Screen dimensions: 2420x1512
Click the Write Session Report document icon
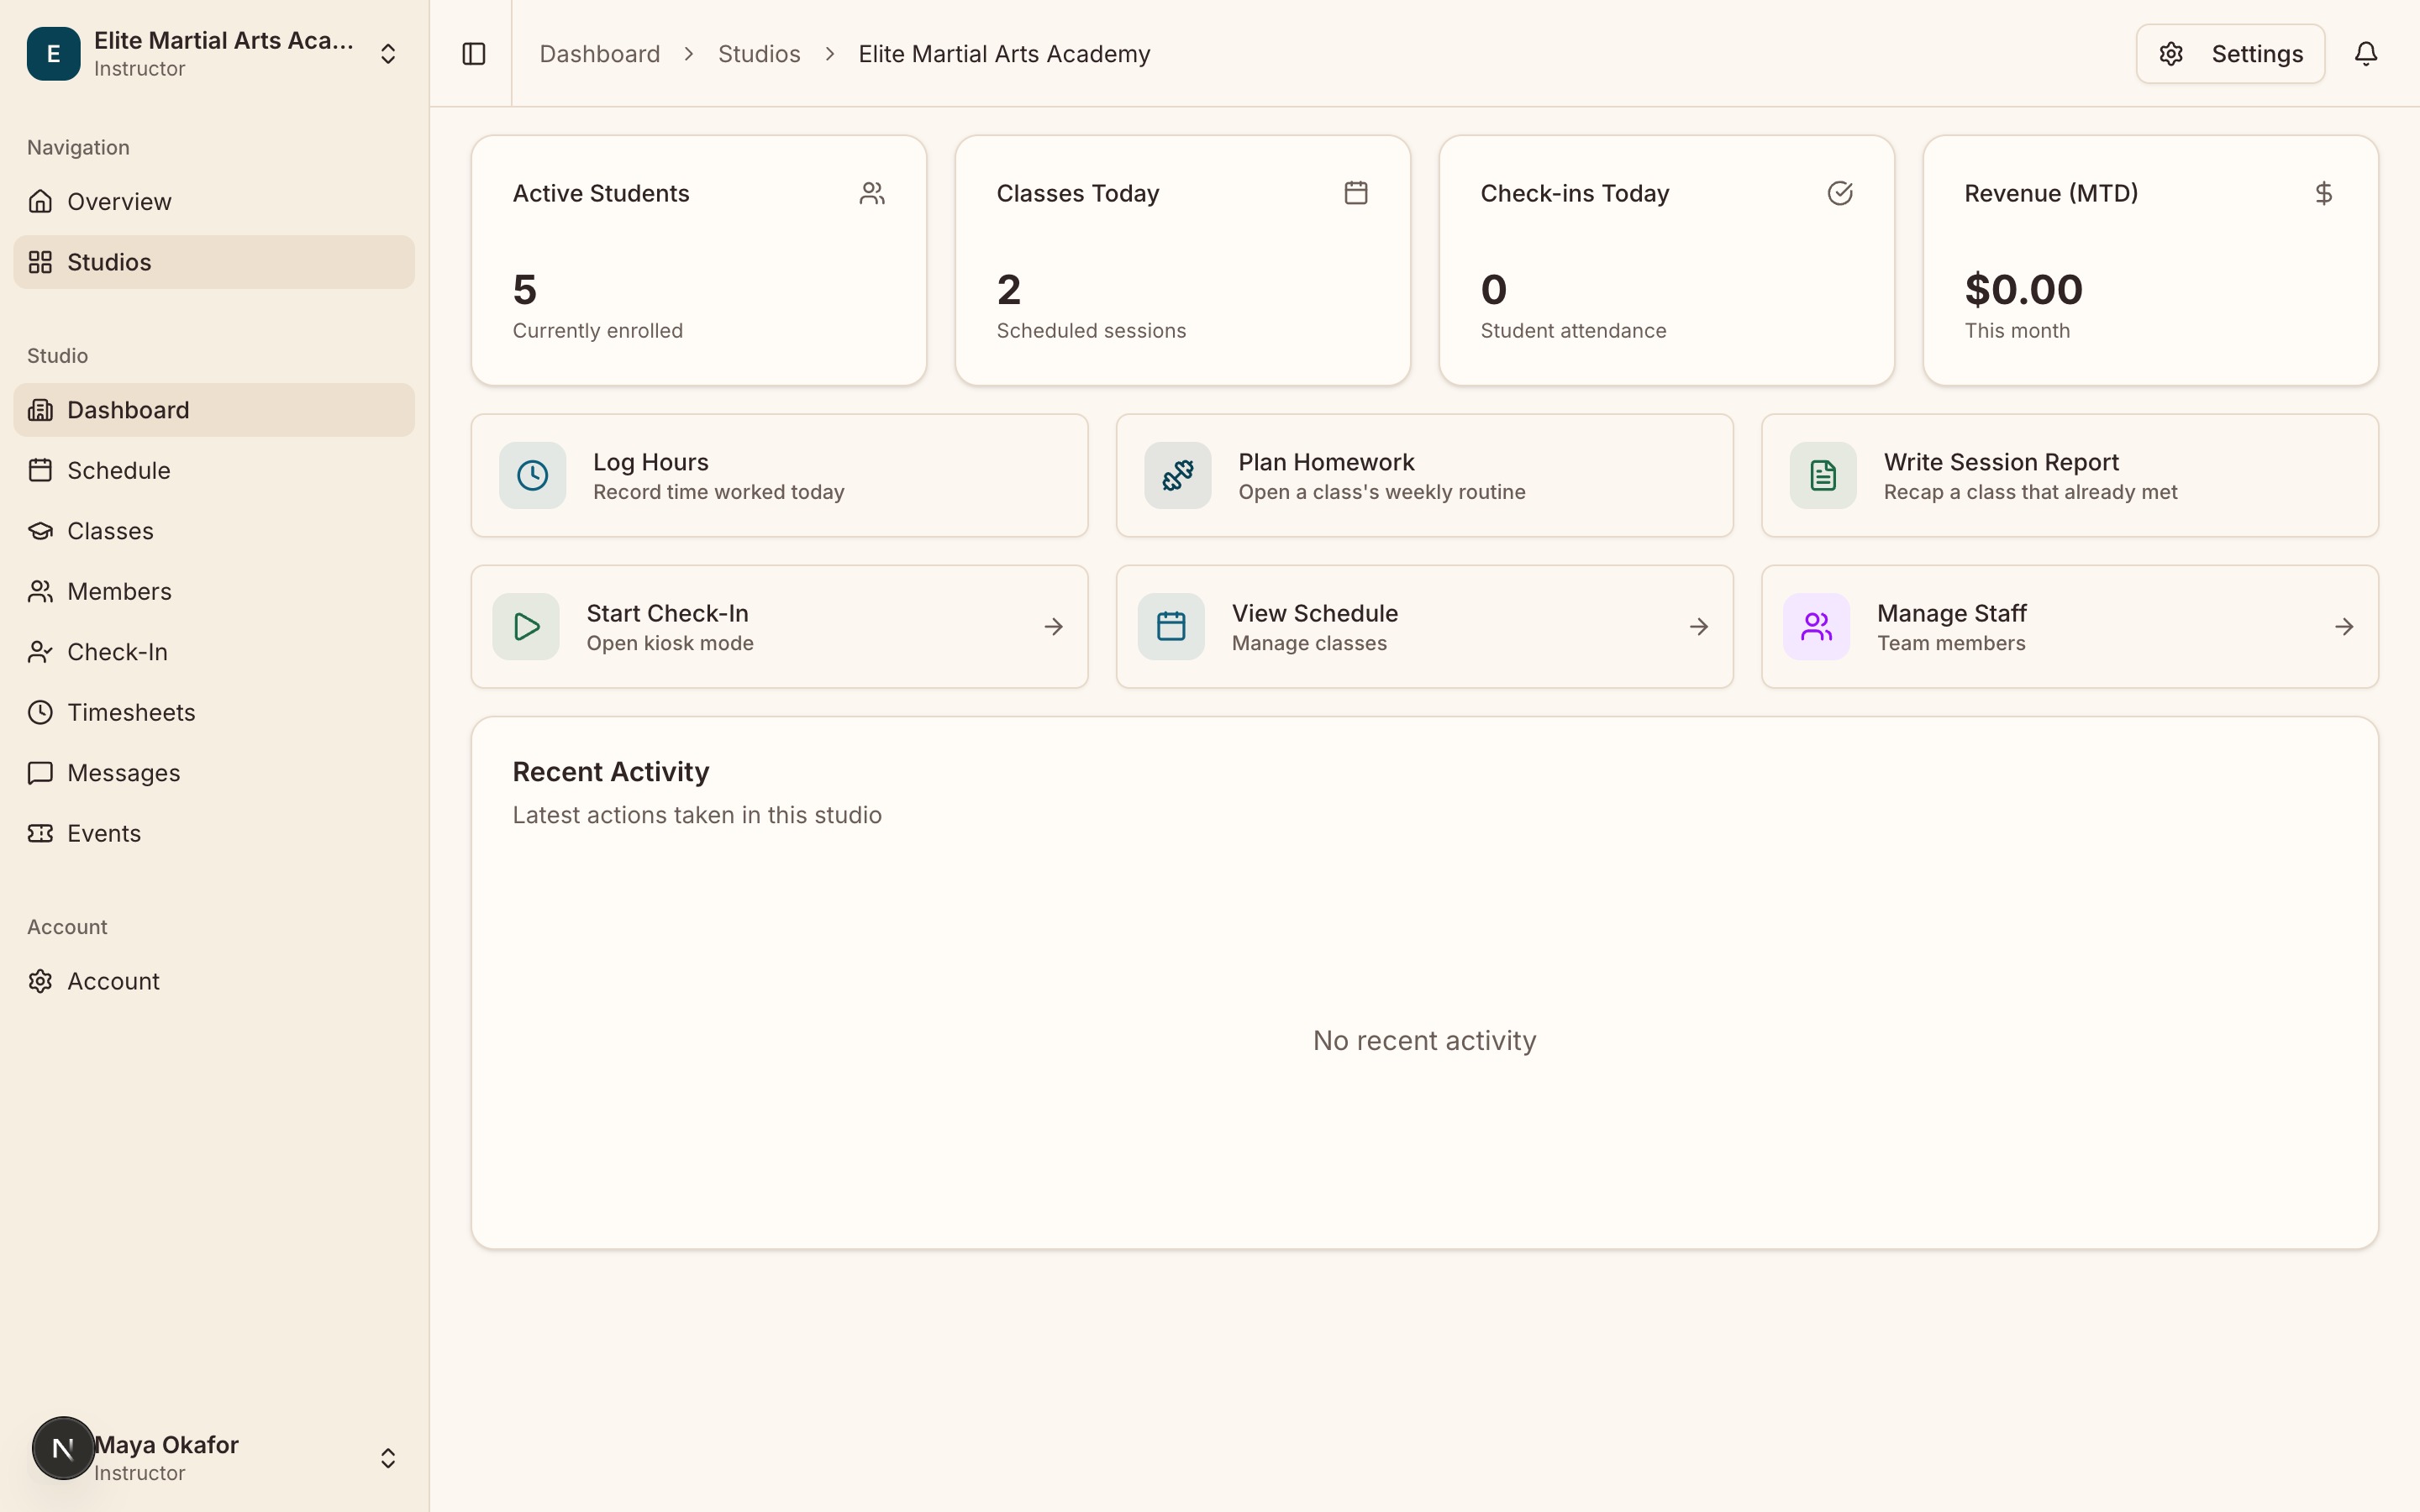[x=1823, y=475]
